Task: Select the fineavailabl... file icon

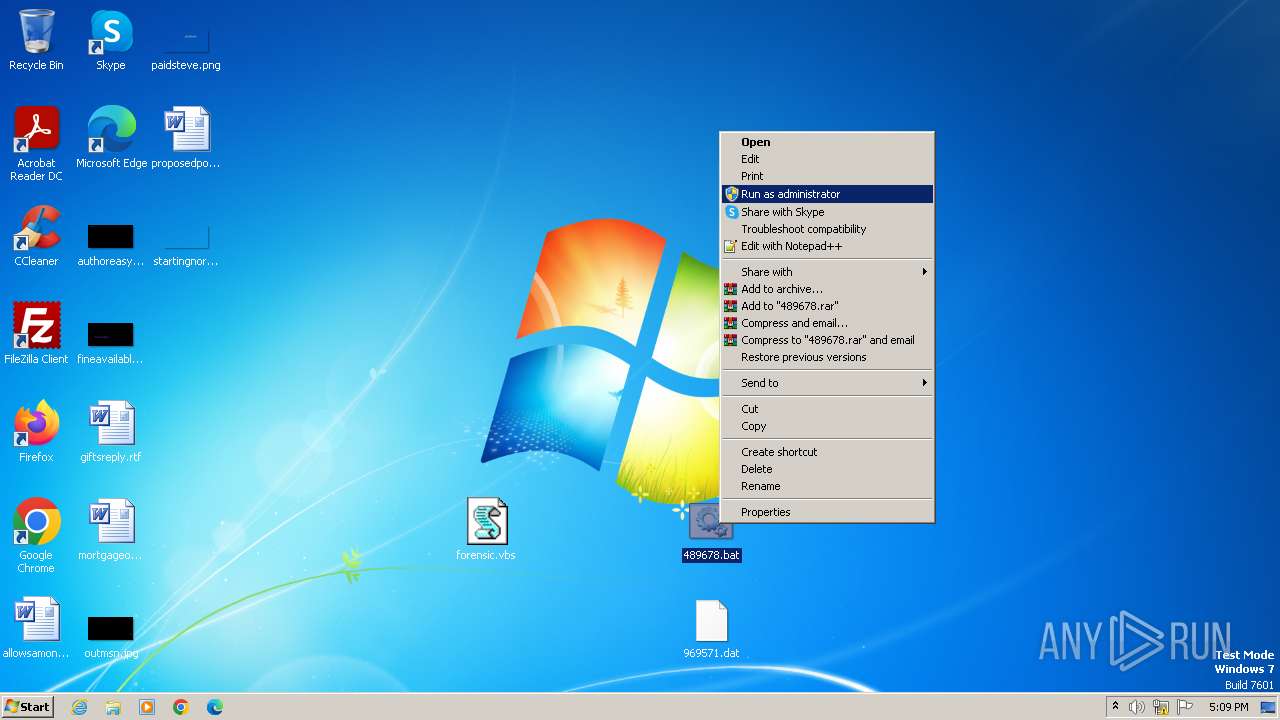Action: (x=111, y=341)
